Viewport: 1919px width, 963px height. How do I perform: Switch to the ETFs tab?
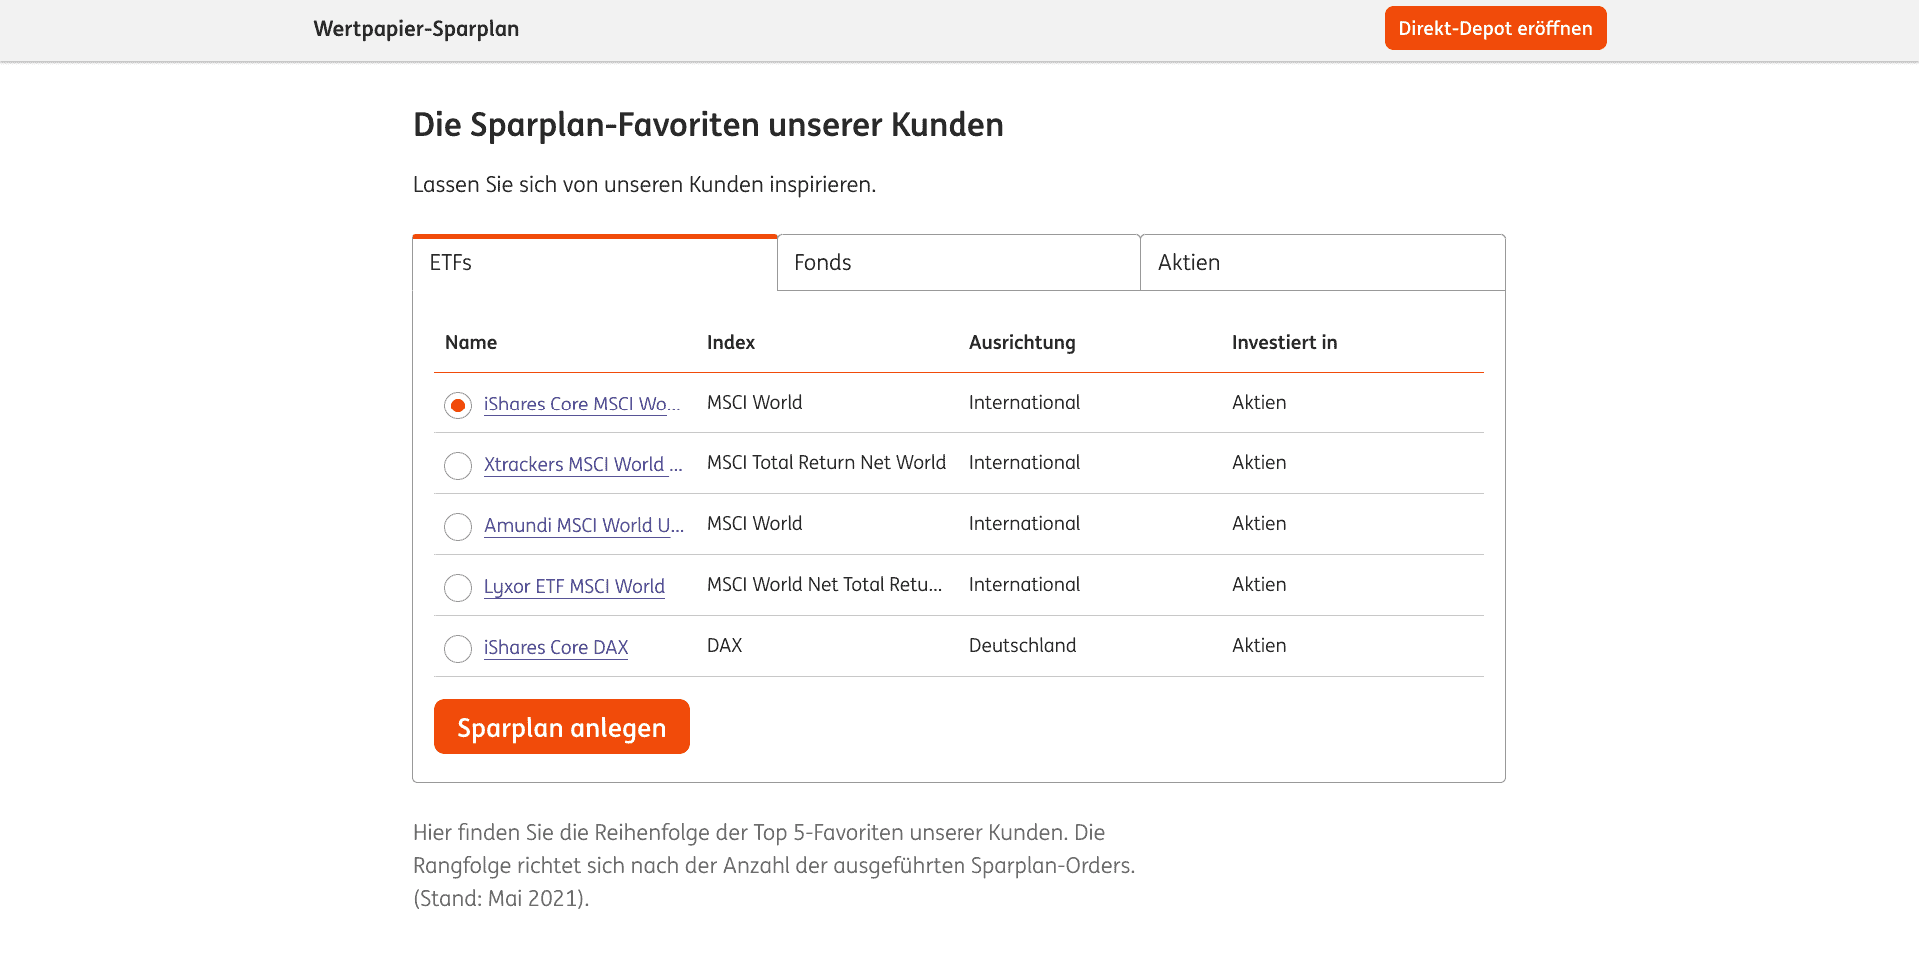pos(595,263)
